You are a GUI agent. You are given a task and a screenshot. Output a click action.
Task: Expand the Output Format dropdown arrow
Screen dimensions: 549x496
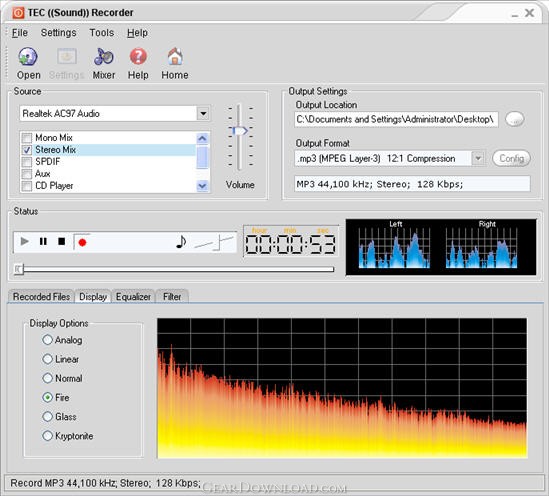478,158
